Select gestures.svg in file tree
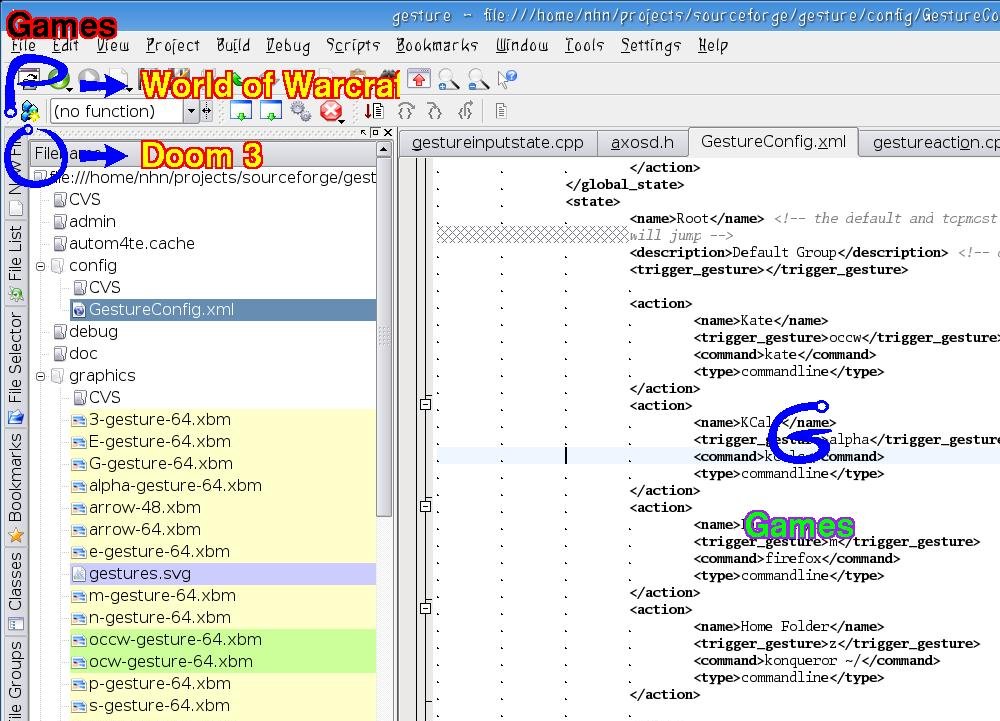 pos(223,574)
